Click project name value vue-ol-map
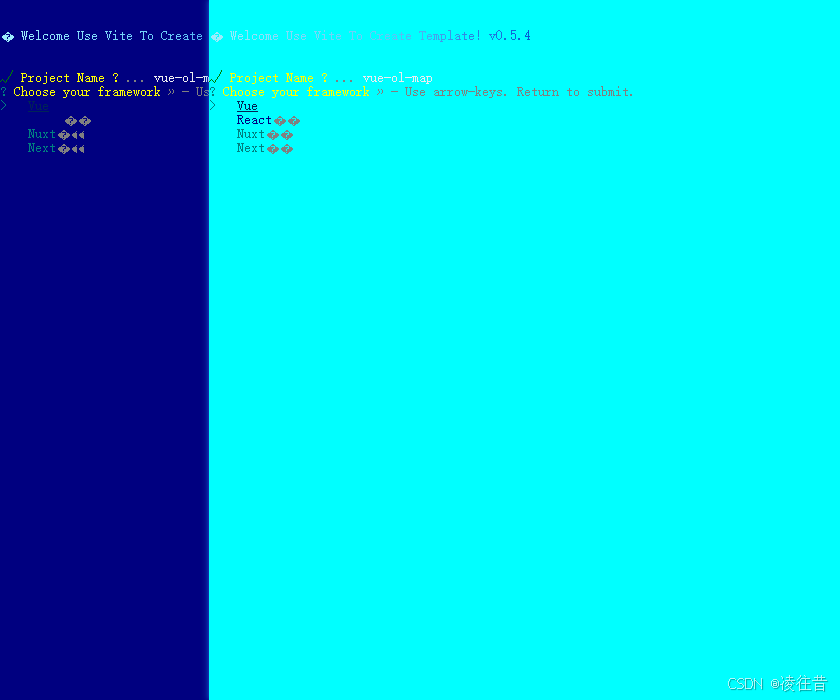Screen dimensions: 840x700 click(x=398, y=78)
